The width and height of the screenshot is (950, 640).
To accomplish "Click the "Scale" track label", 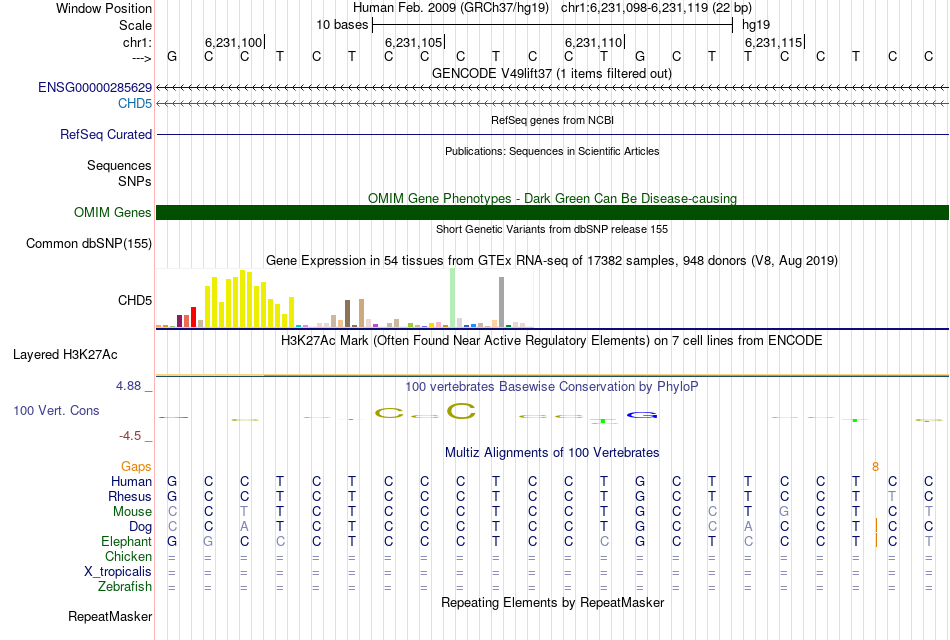I will (x=135, y=25).
